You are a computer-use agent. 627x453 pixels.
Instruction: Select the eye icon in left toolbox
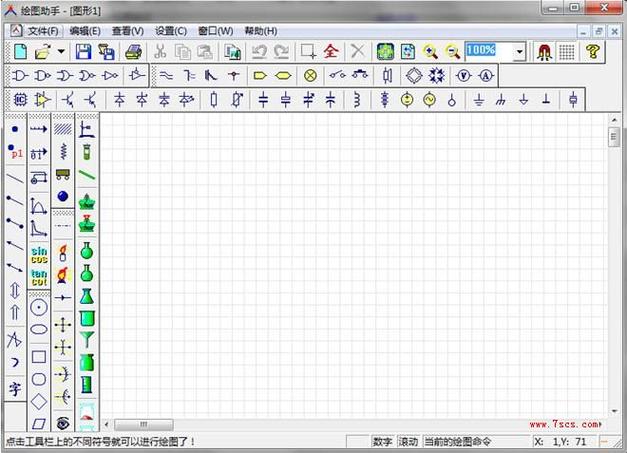[x=63, y=423]
